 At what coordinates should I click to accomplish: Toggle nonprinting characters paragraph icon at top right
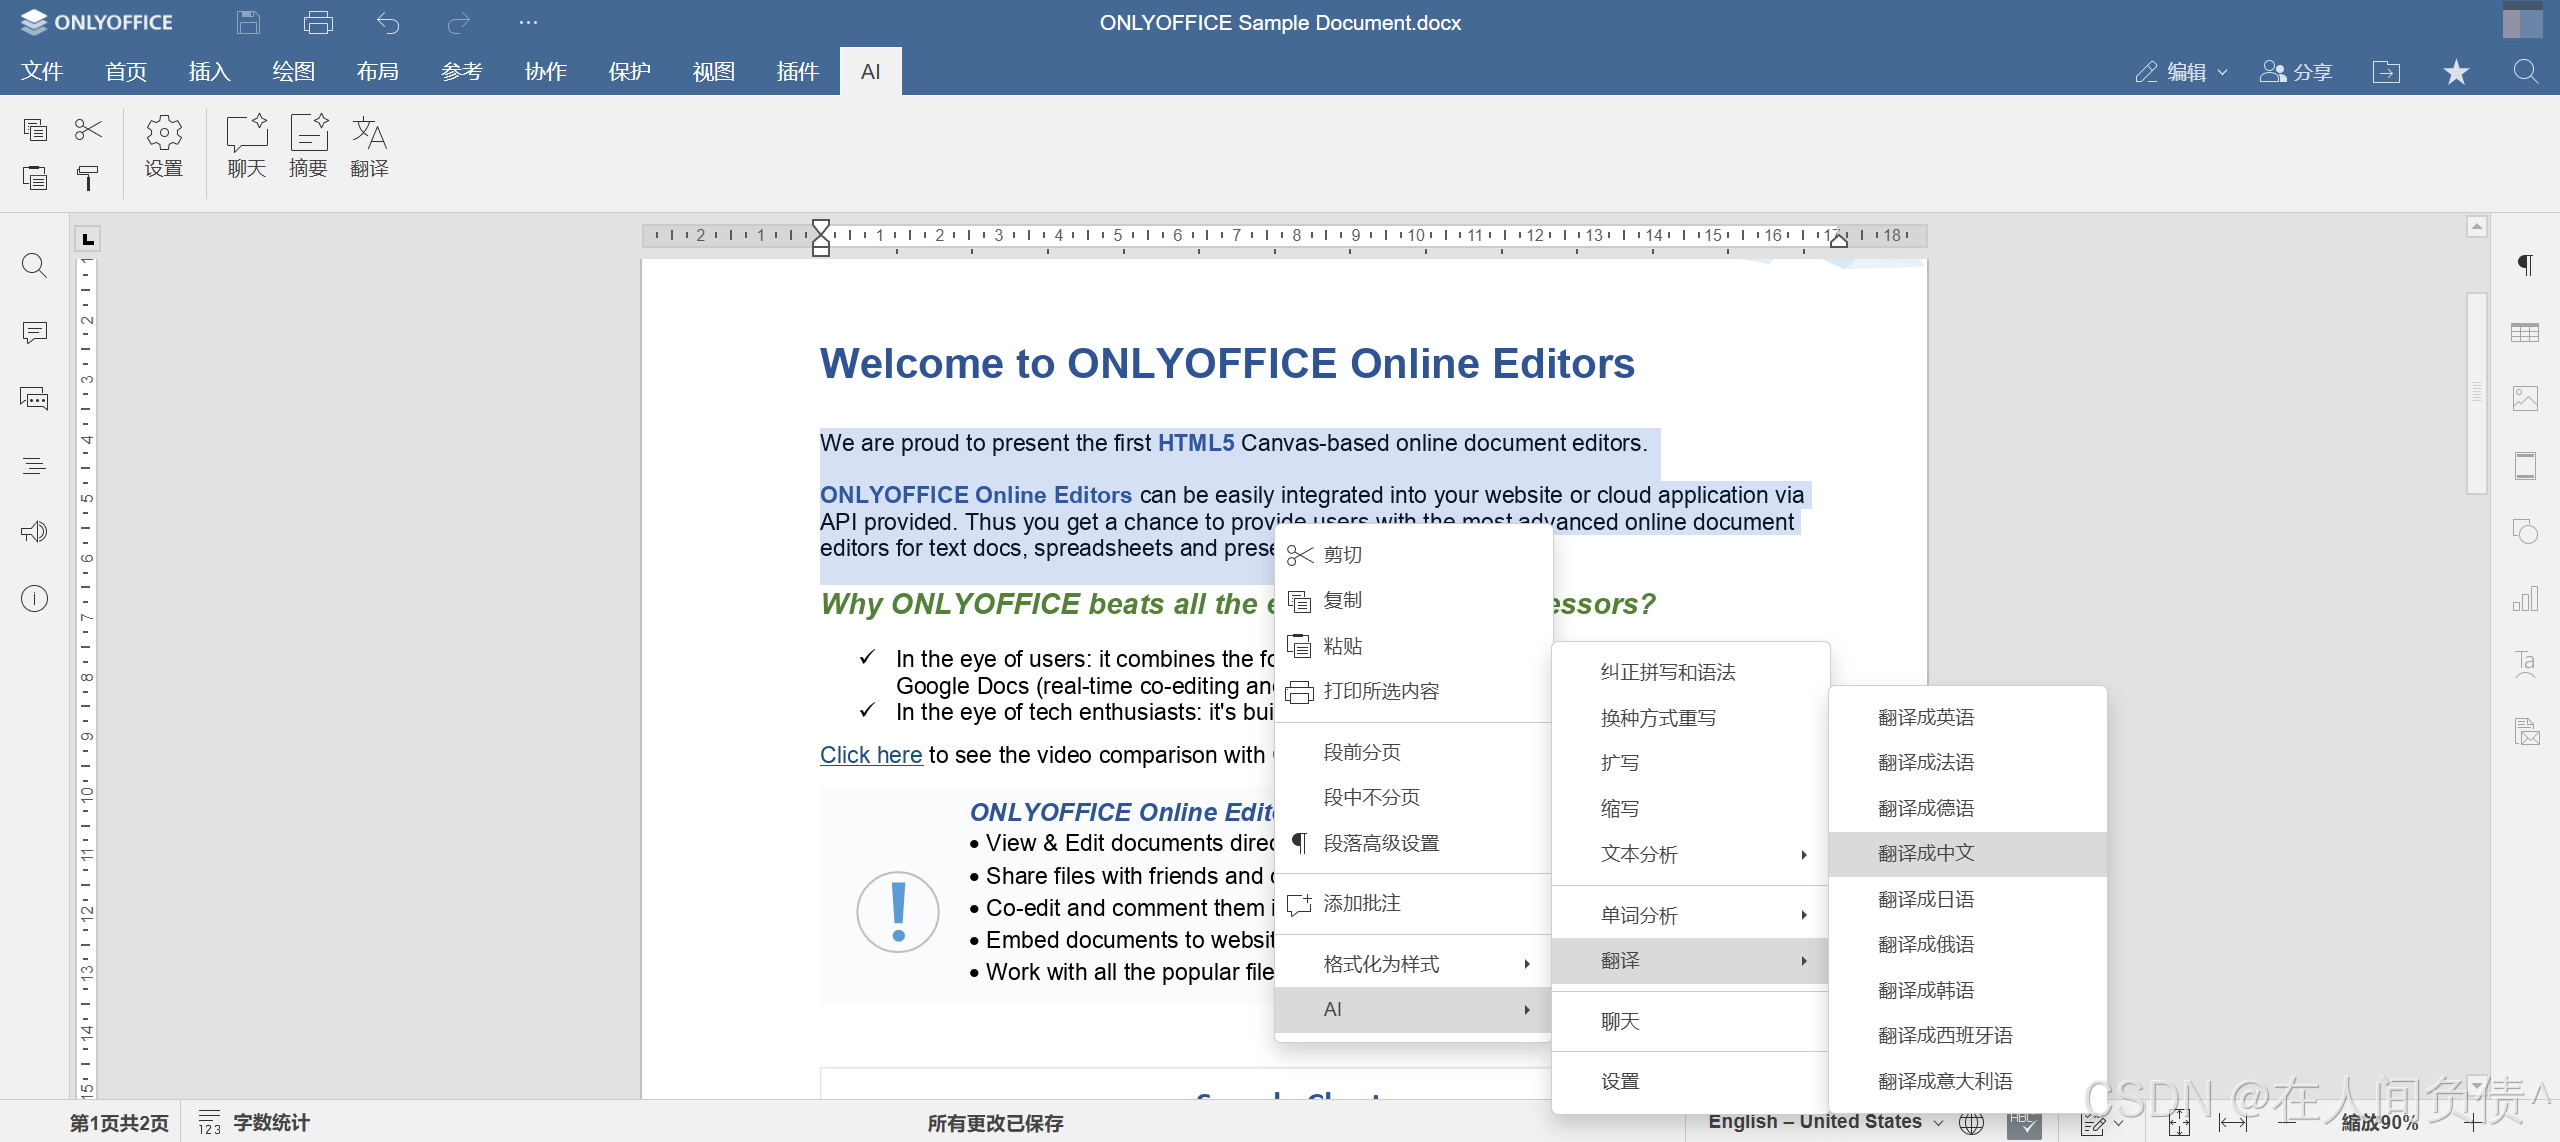[x=2525, y=265]
